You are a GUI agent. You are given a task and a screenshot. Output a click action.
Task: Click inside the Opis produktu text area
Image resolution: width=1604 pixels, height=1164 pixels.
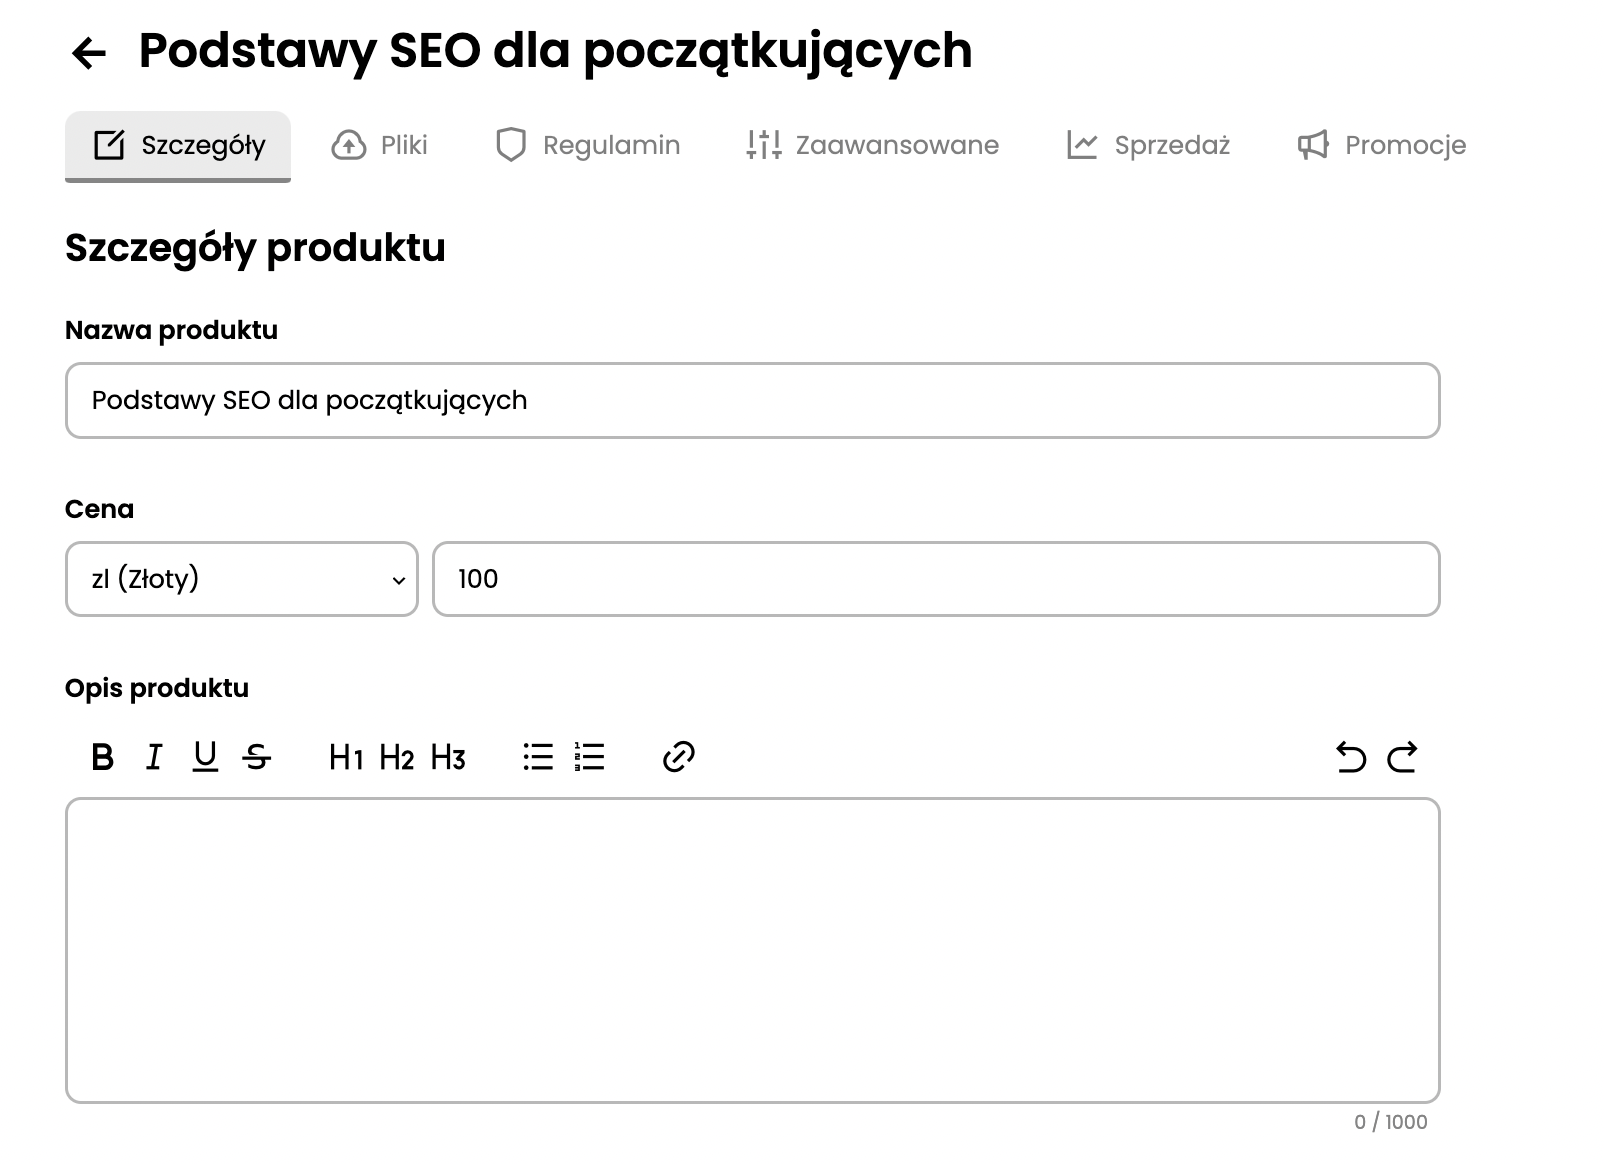point(752,950)
